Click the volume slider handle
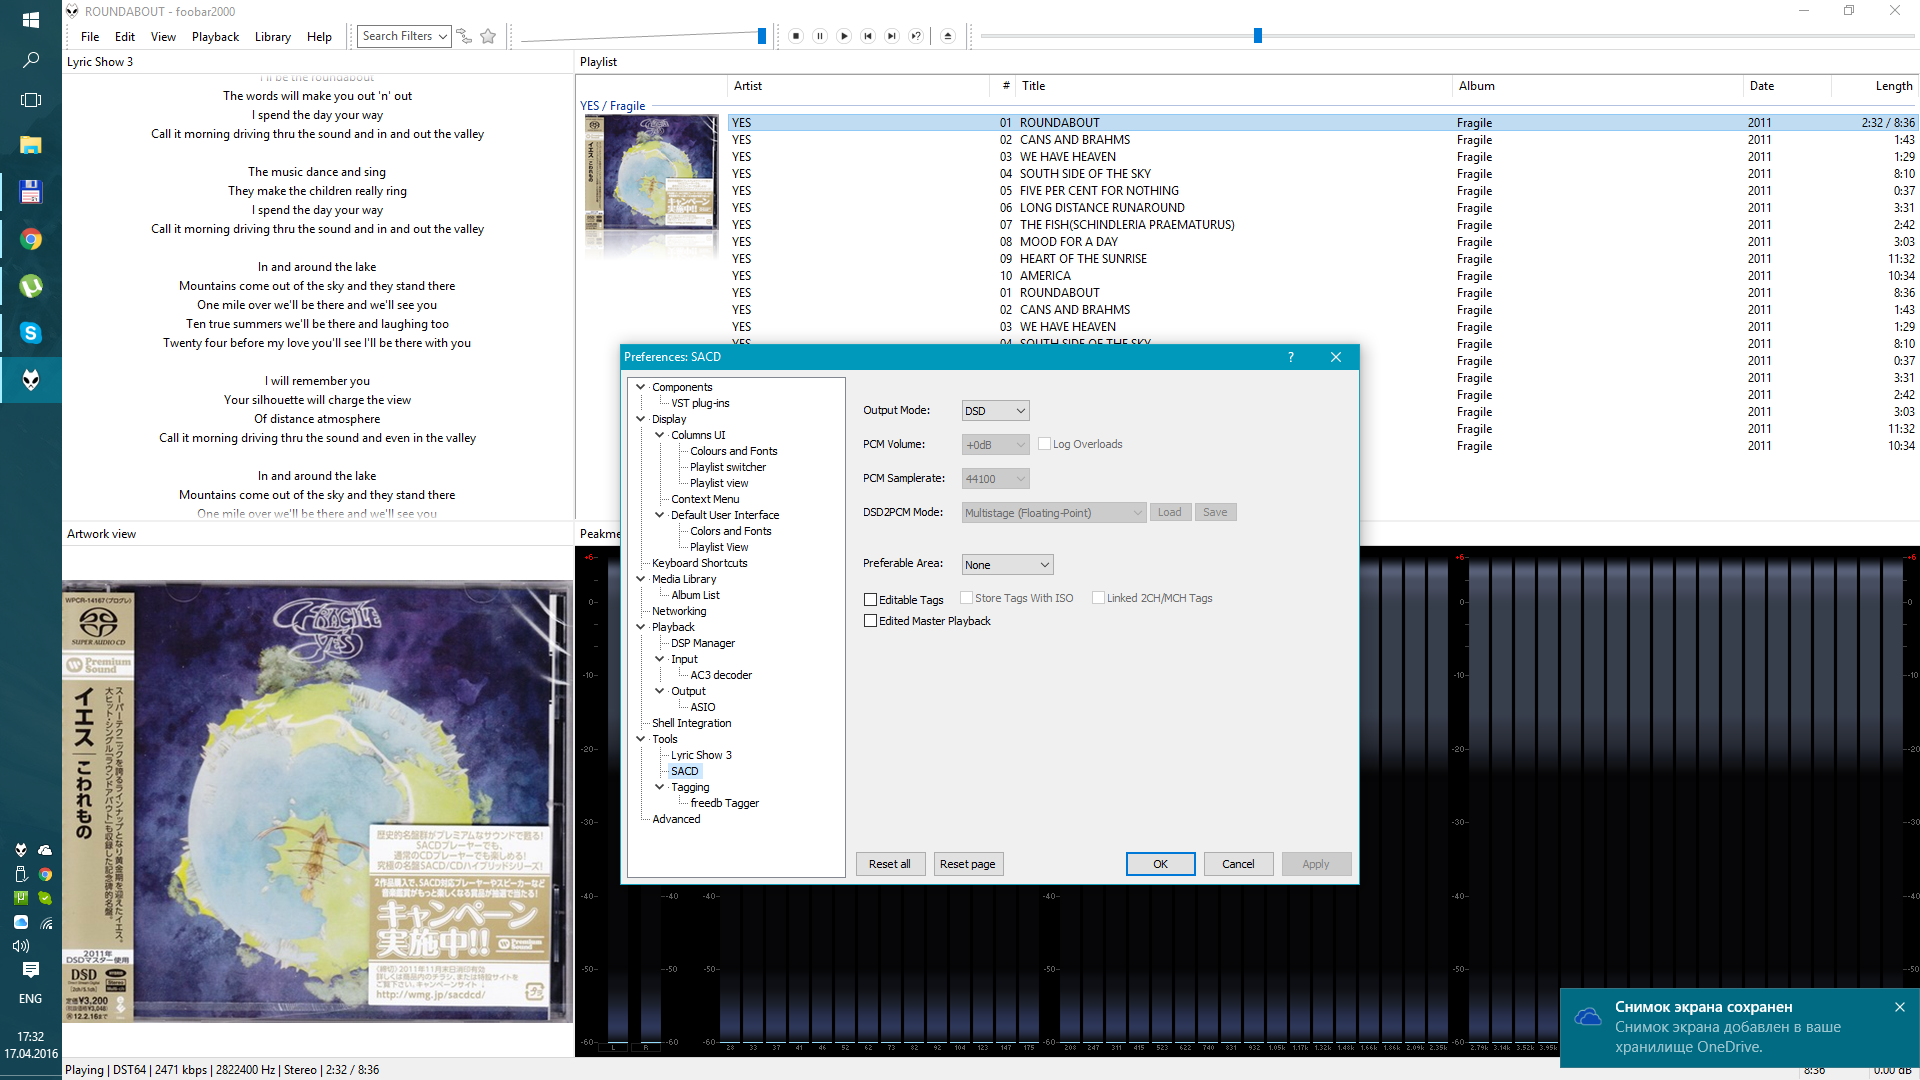The height and width of the screenshot is (1080, 1920). 762,36
